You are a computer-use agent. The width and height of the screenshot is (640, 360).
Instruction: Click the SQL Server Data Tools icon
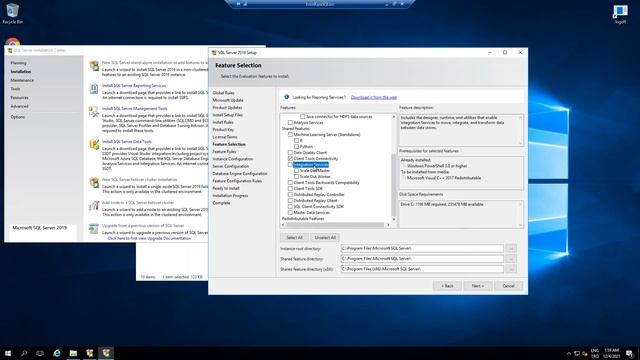94,144
